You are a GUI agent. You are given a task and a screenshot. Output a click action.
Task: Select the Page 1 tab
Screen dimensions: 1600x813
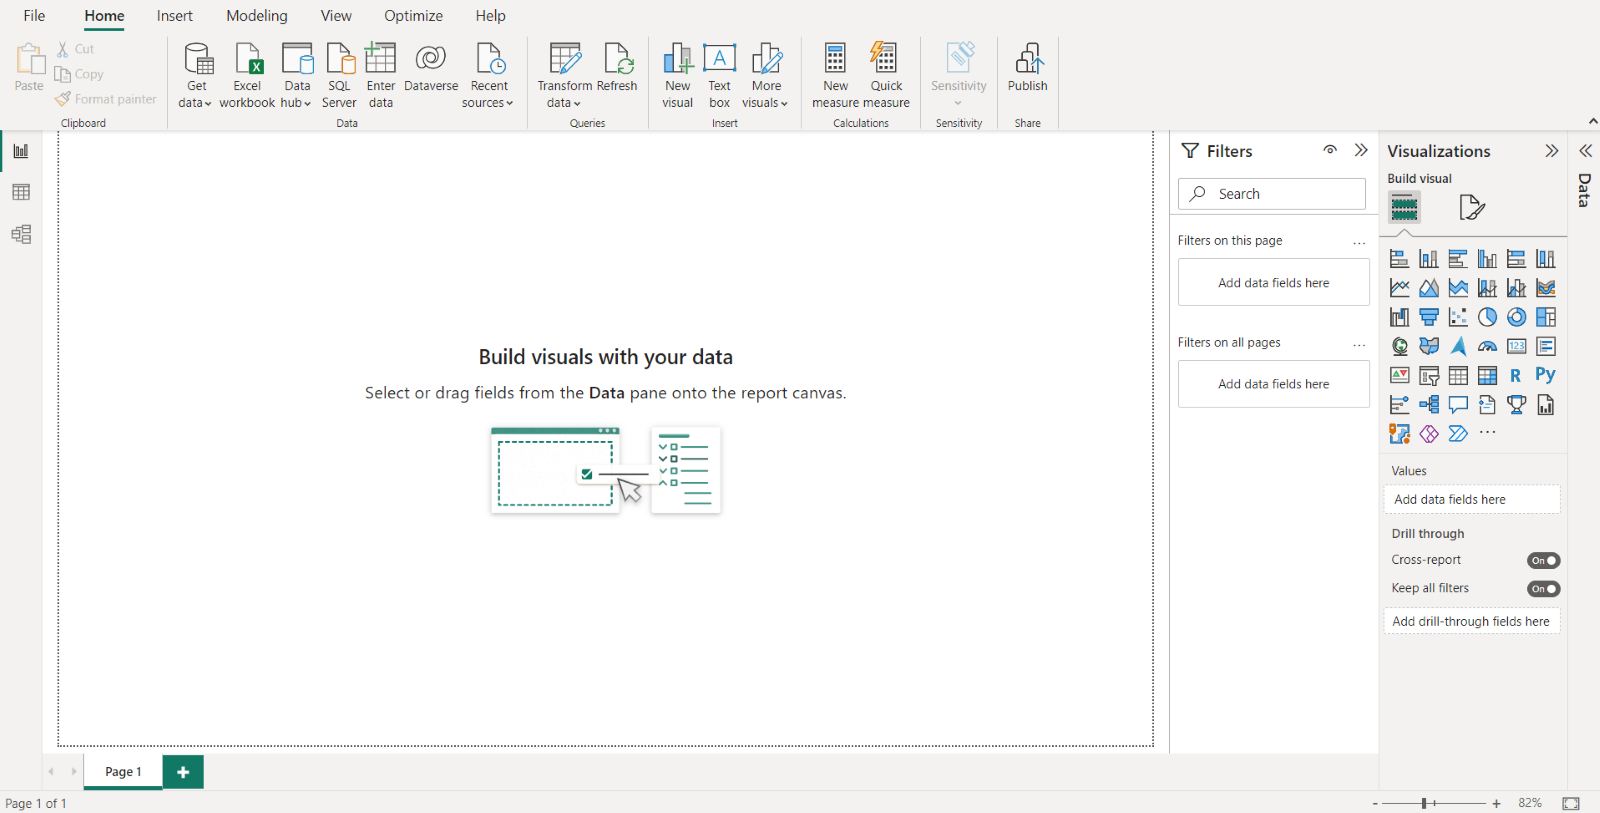click(x=123, y=772)
